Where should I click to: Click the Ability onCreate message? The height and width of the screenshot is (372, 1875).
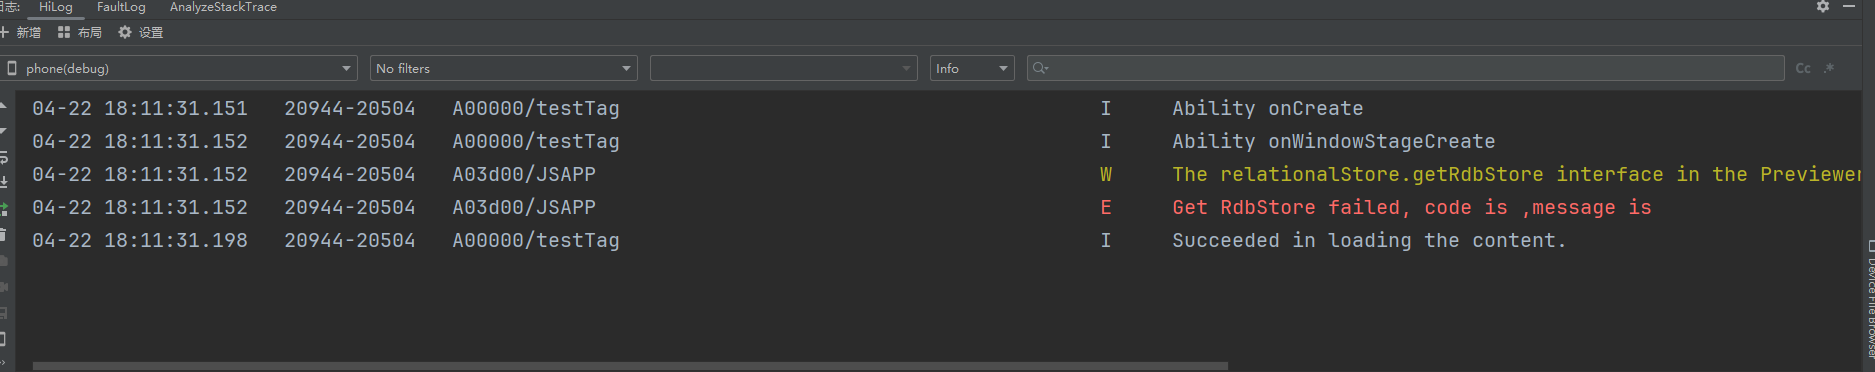pyautogui.click(x=1268, y=108)
